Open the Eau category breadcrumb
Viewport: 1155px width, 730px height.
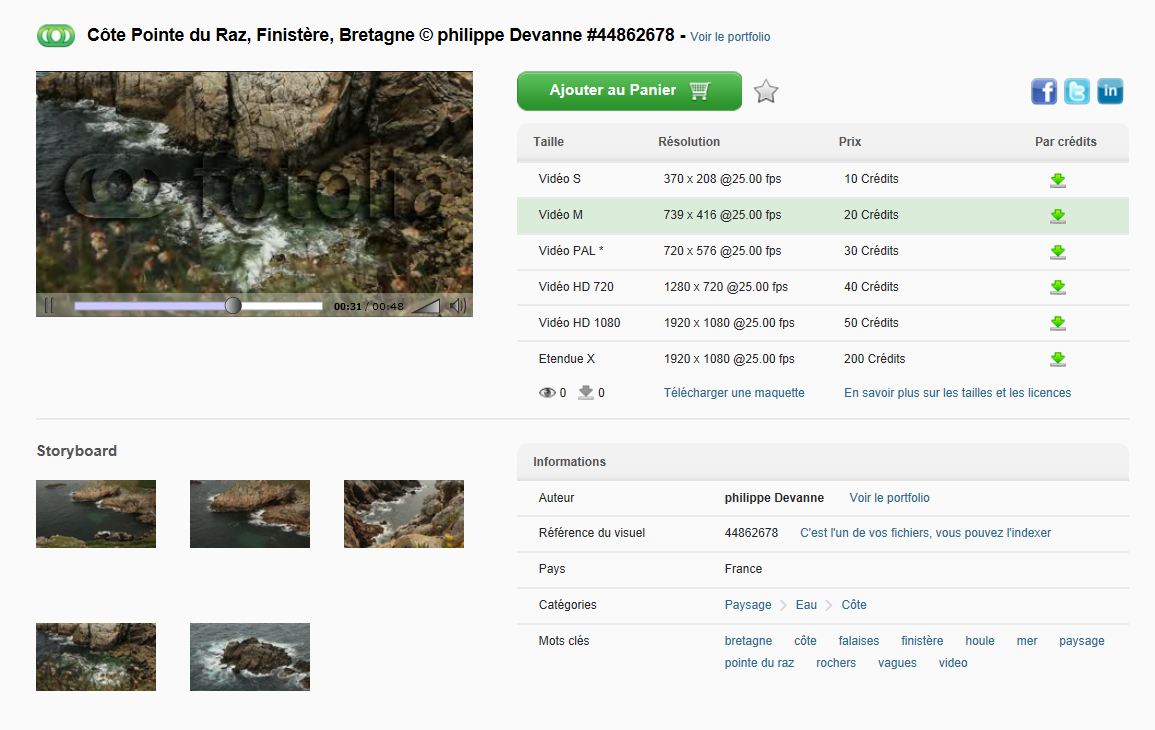click(x=806, y=605)
